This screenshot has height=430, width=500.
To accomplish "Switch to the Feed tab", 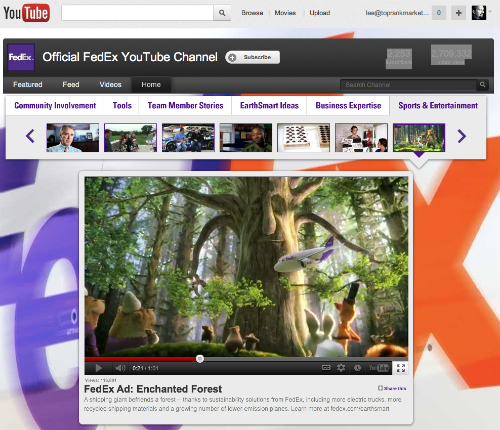I will [71, 85].
